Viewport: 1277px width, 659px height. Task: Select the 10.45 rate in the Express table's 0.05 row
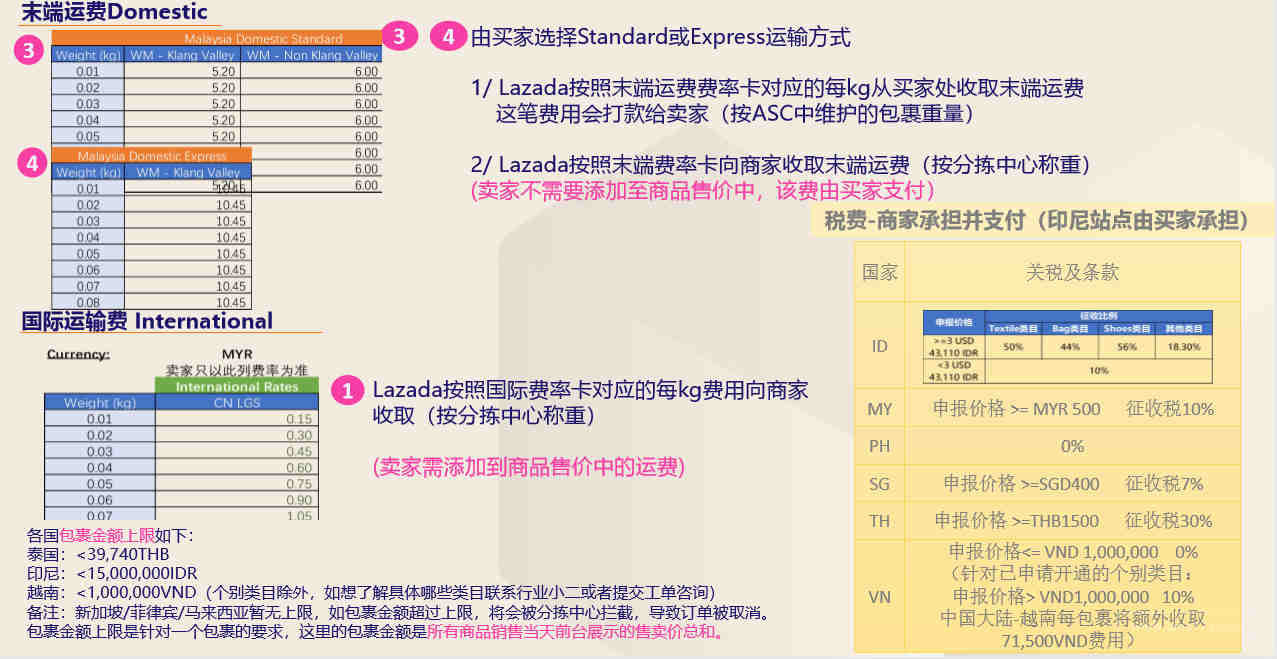(231, 254)
